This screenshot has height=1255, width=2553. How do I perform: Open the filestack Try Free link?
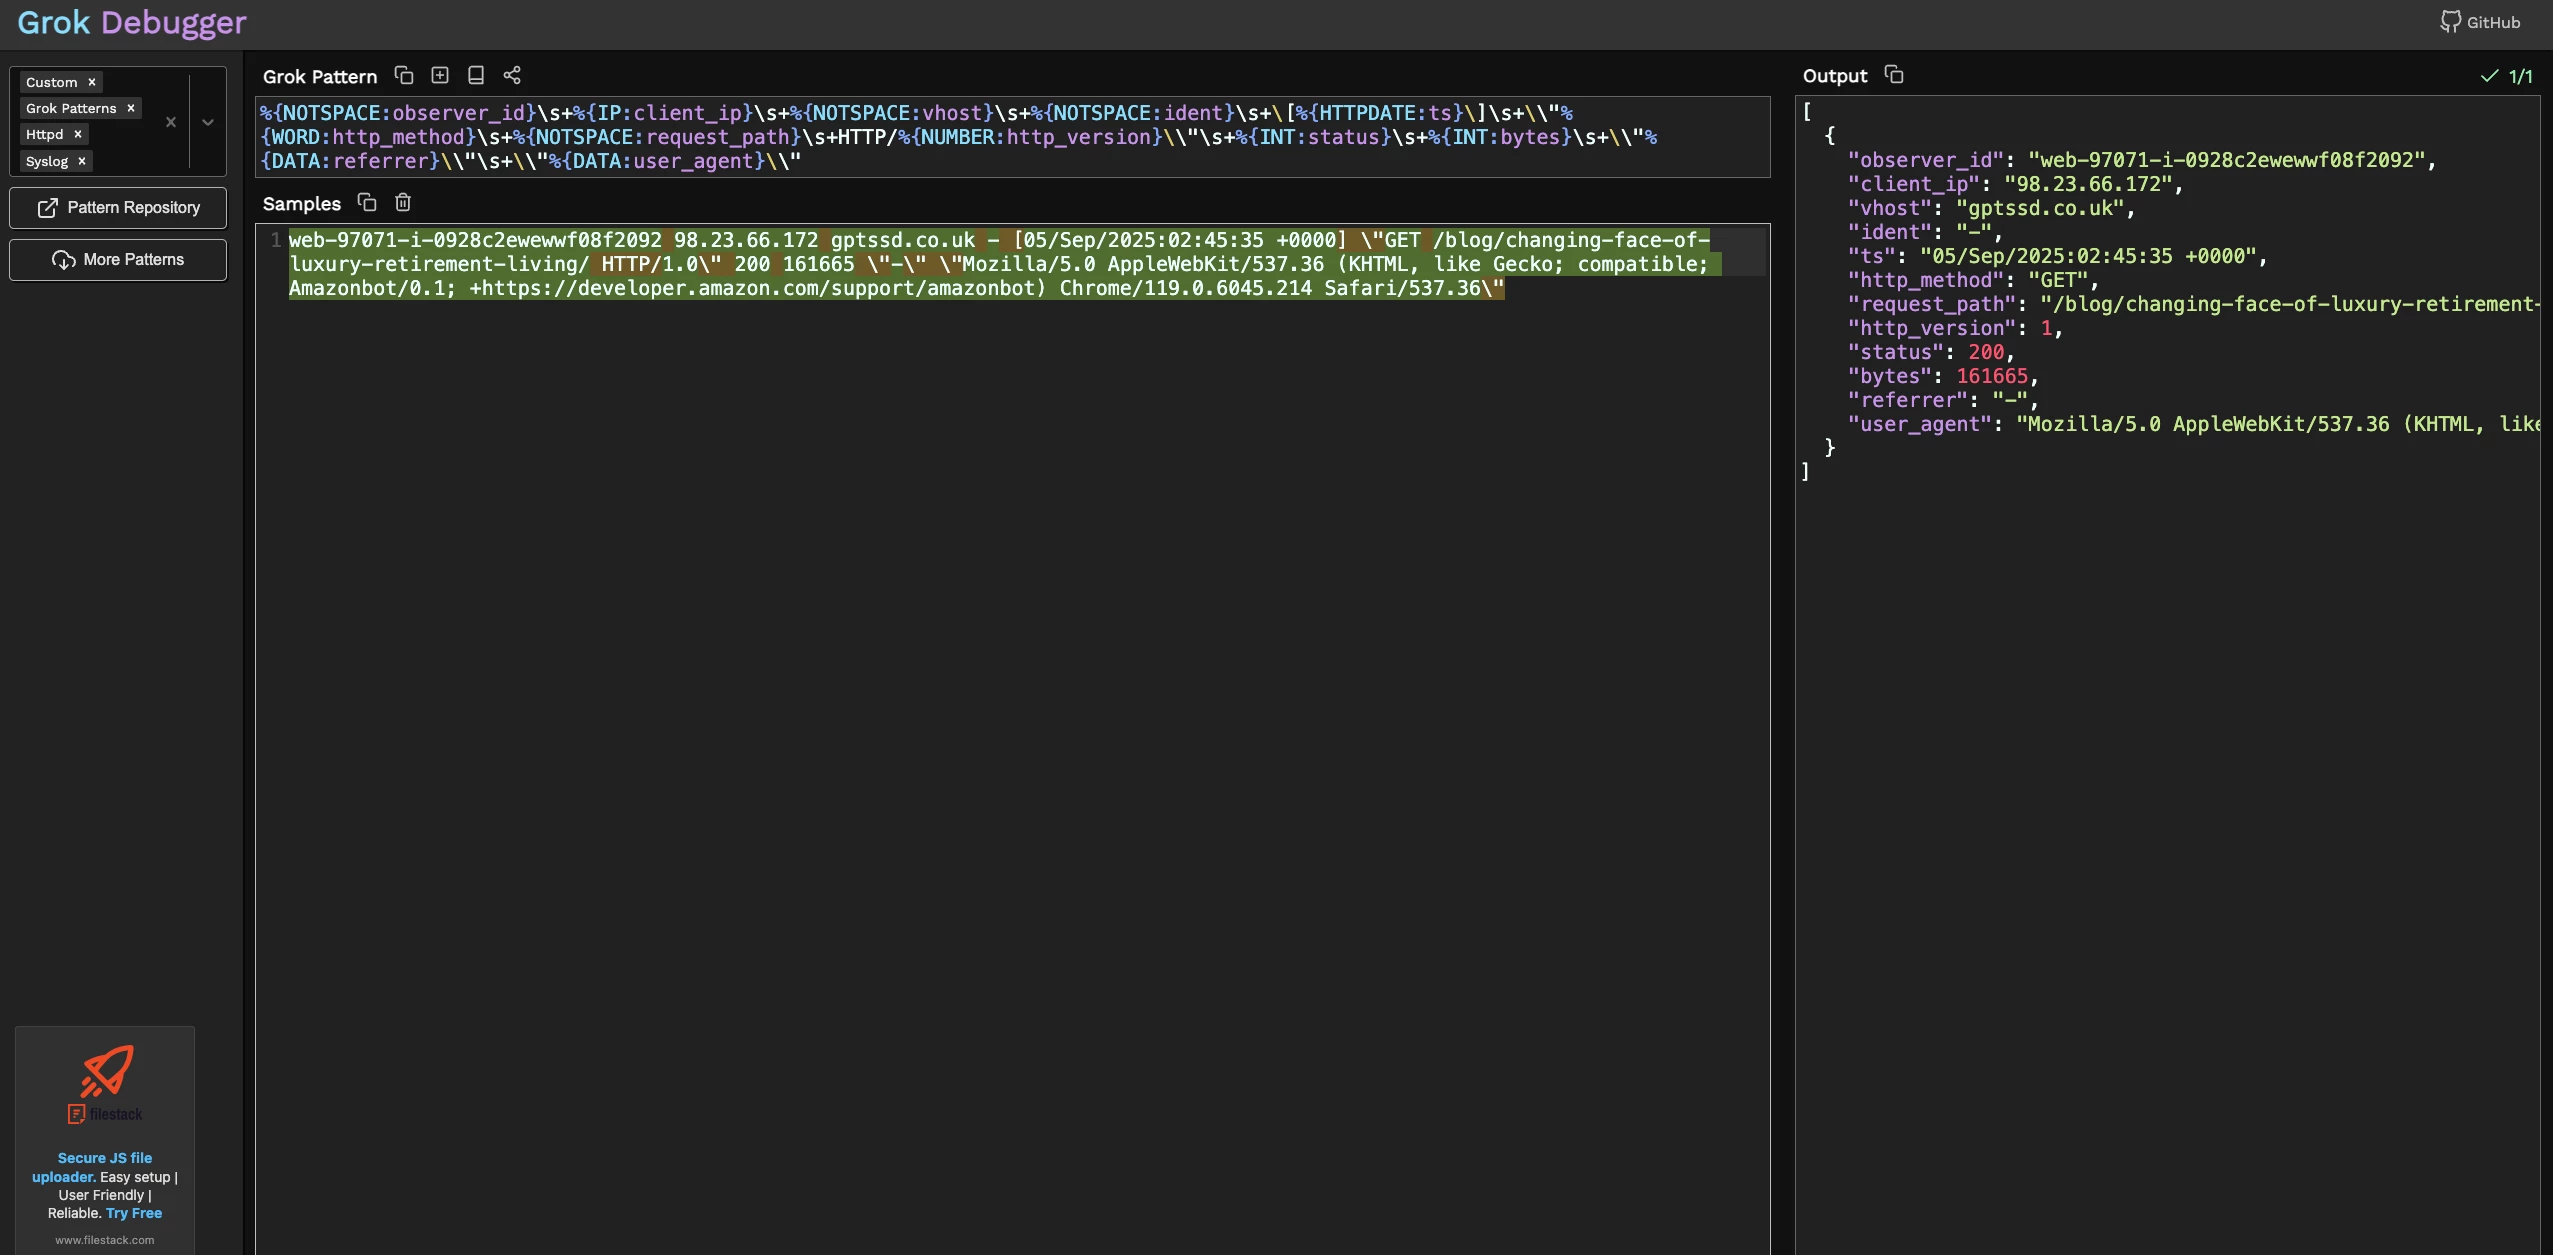pos(134,1213)
